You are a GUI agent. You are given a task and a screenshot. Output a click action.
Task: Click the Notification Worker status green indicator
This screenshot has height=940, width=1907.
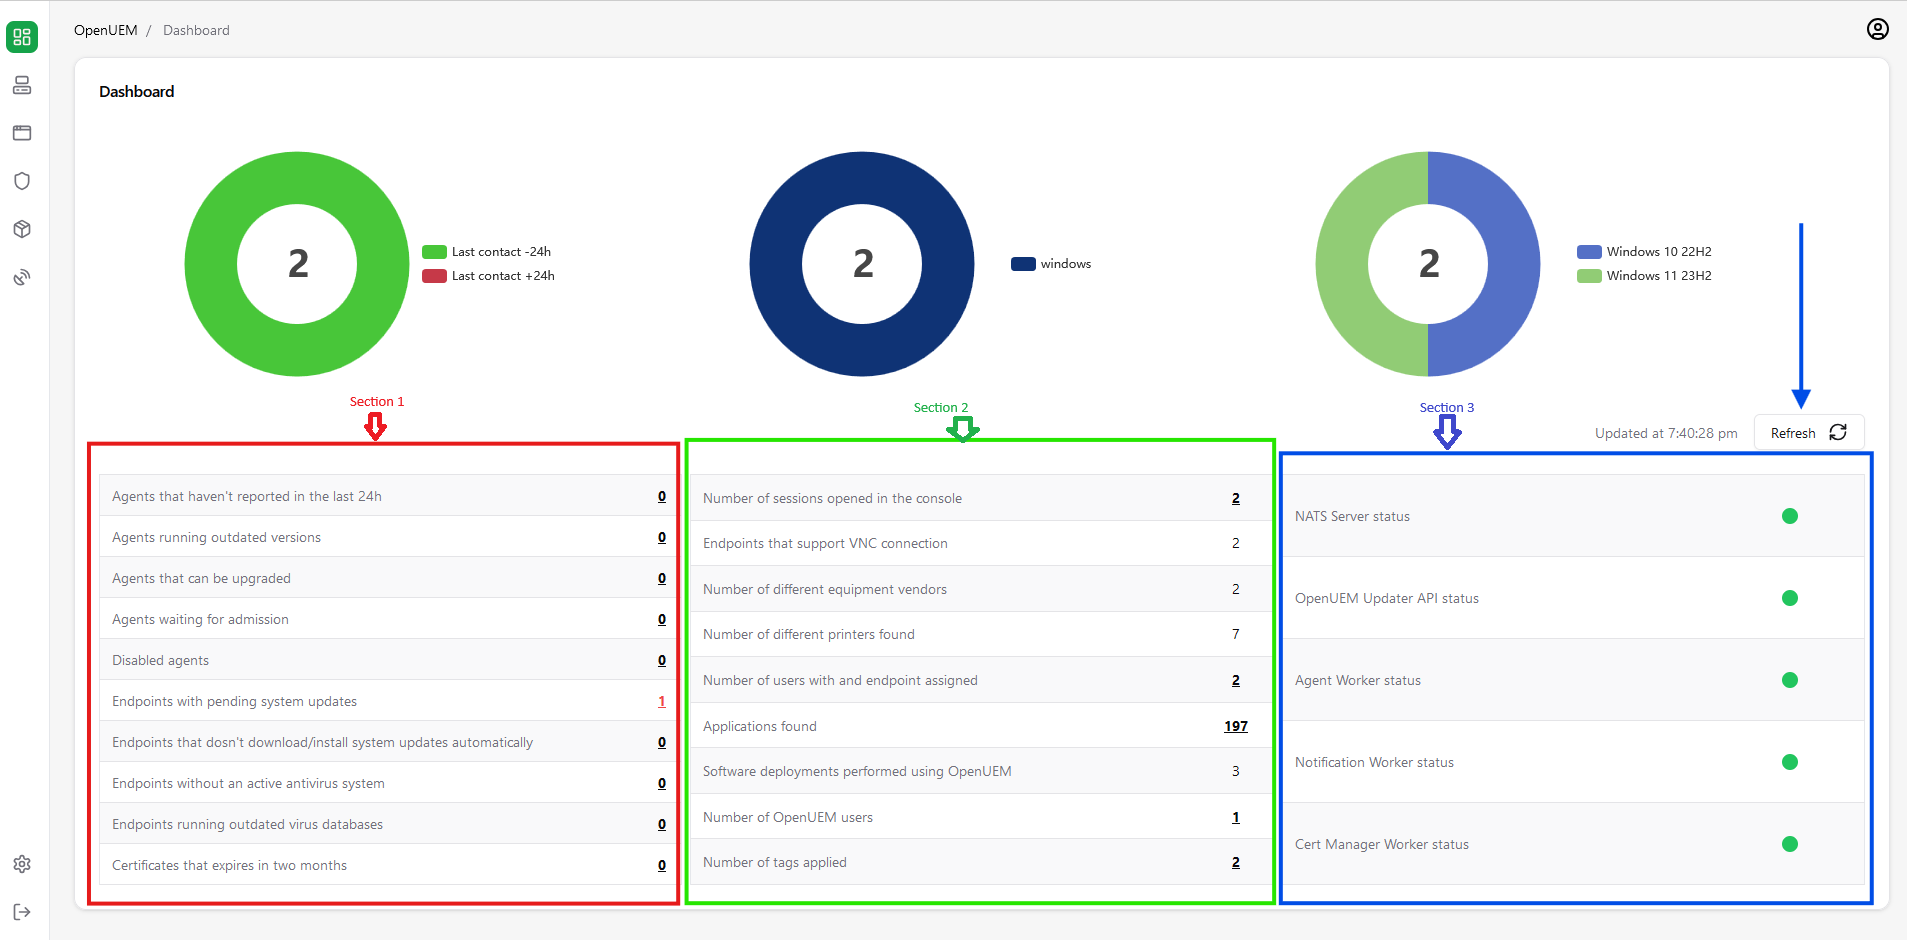click(x=1790, y=762)
